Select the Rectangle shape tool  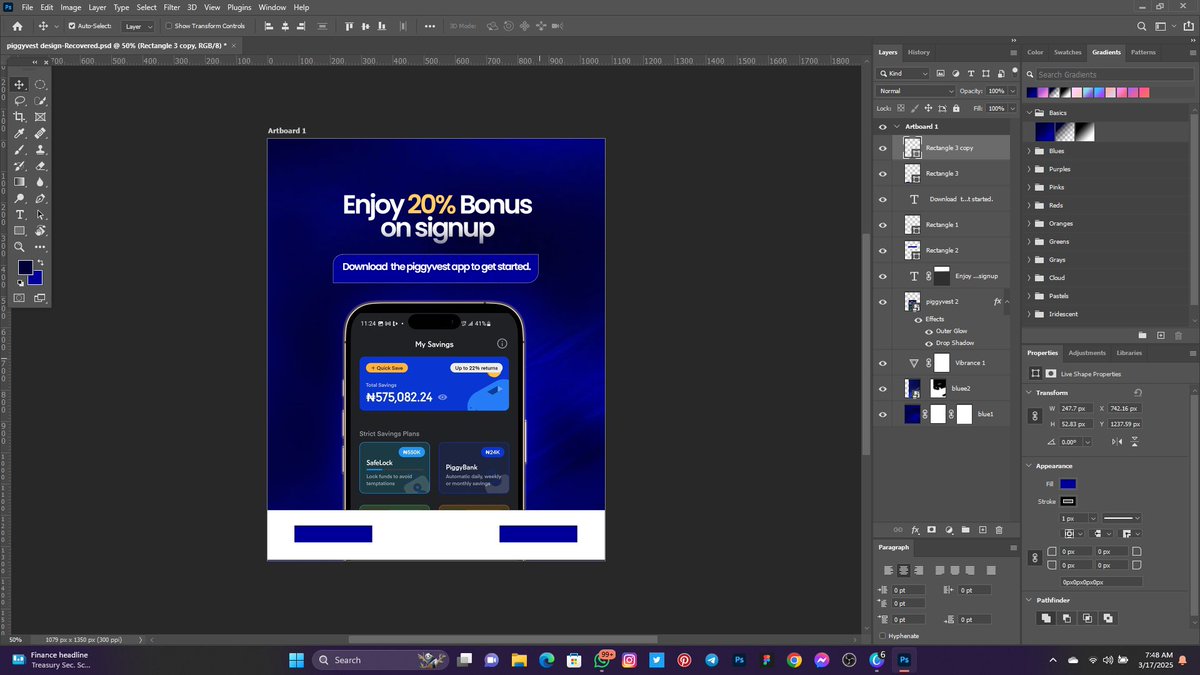(20, 231)
